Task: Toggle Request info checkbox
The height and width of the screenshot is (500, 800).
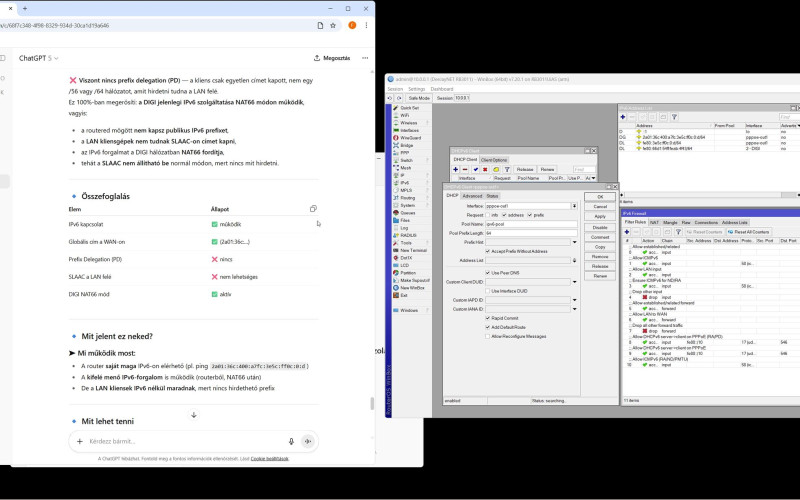Action: pyautogui.click(x=488, y=215)
